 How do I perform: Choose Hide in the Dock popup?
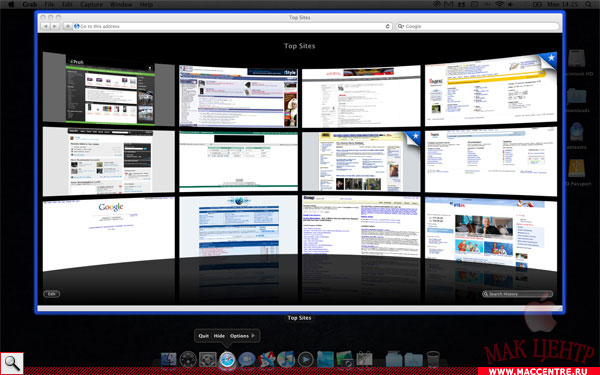[x=219, y=336]
